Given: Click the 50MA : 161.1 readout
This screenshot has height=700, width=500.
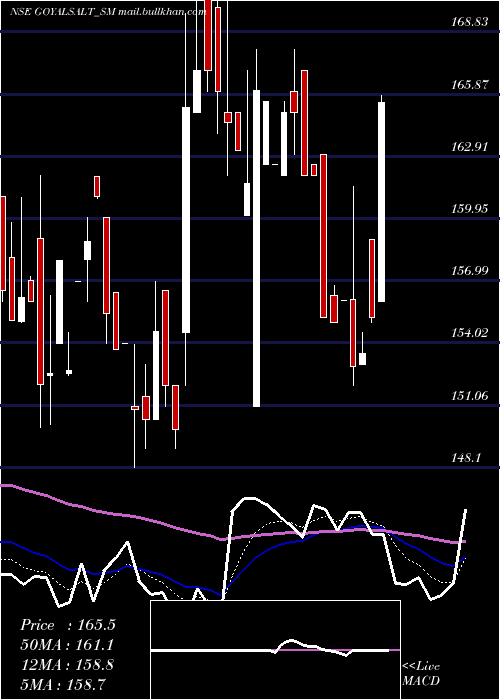Looking at the screenshot, I should (67, 645).
